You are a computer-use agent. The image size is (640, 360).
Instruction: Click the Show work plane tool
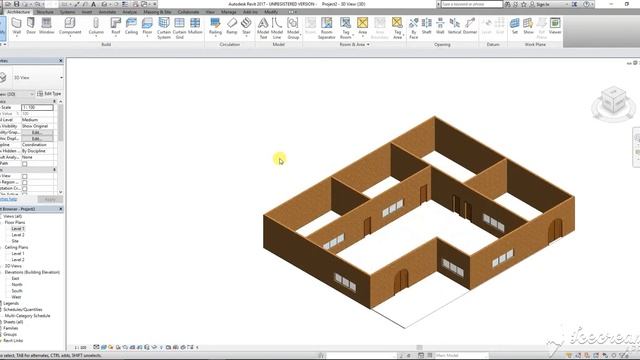coord(528,26)
